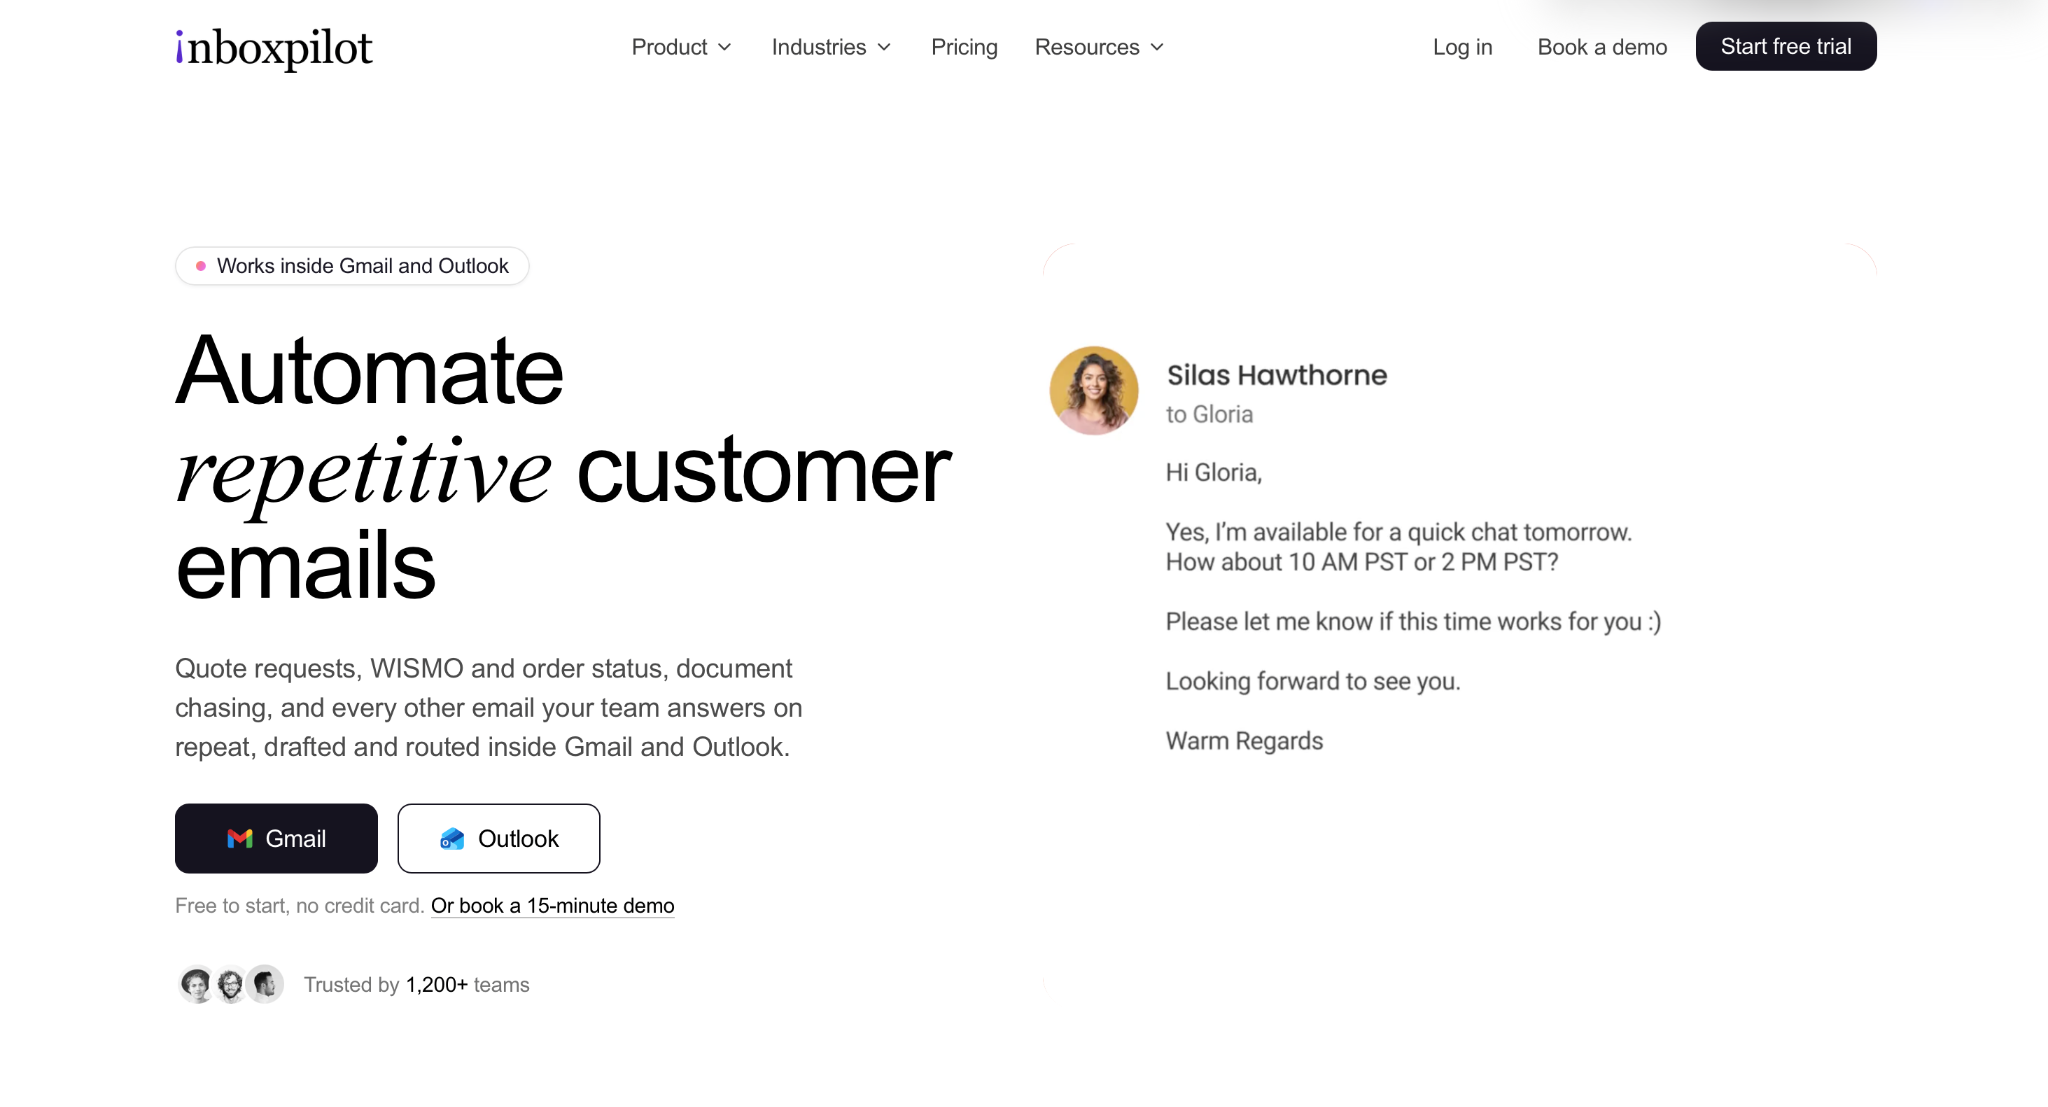Expand the Industries dropdown menu

pos(831,47)
